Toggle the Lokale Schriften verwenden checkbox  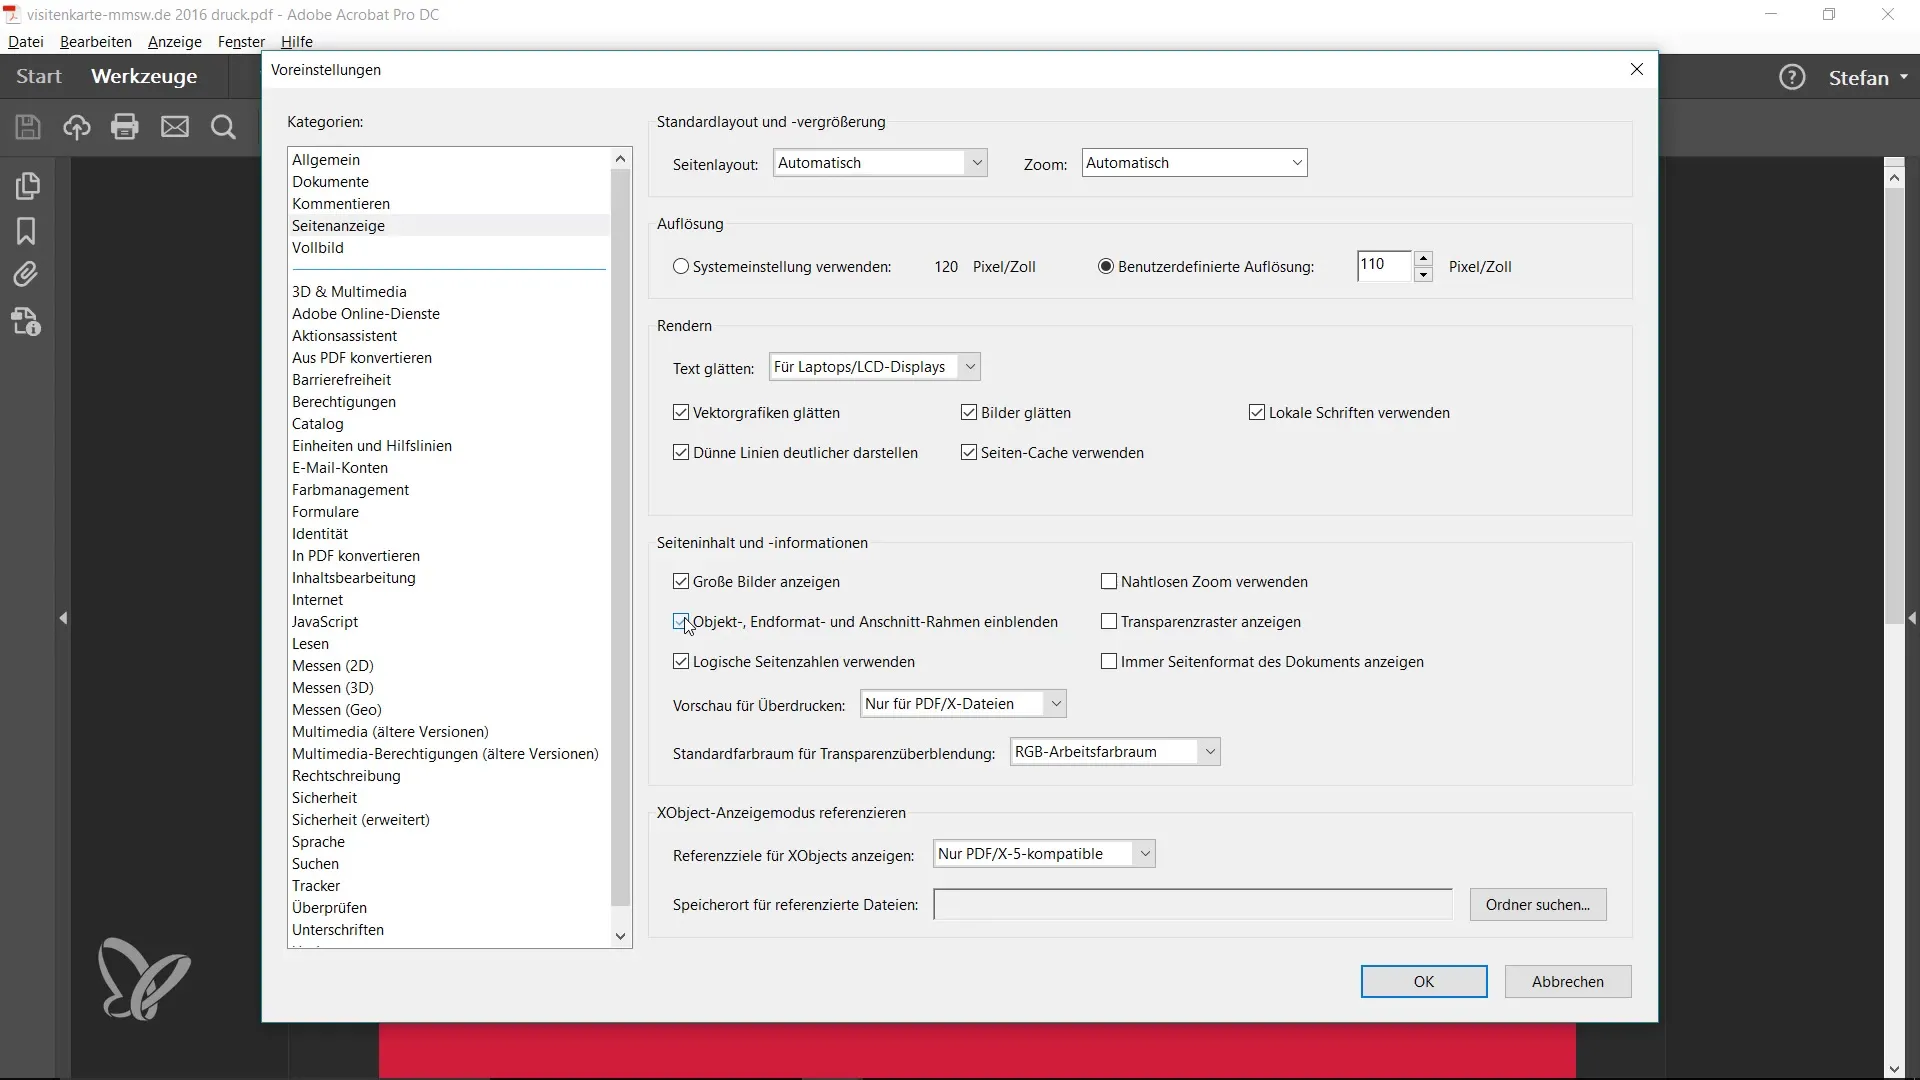[x=1257, y=413]
